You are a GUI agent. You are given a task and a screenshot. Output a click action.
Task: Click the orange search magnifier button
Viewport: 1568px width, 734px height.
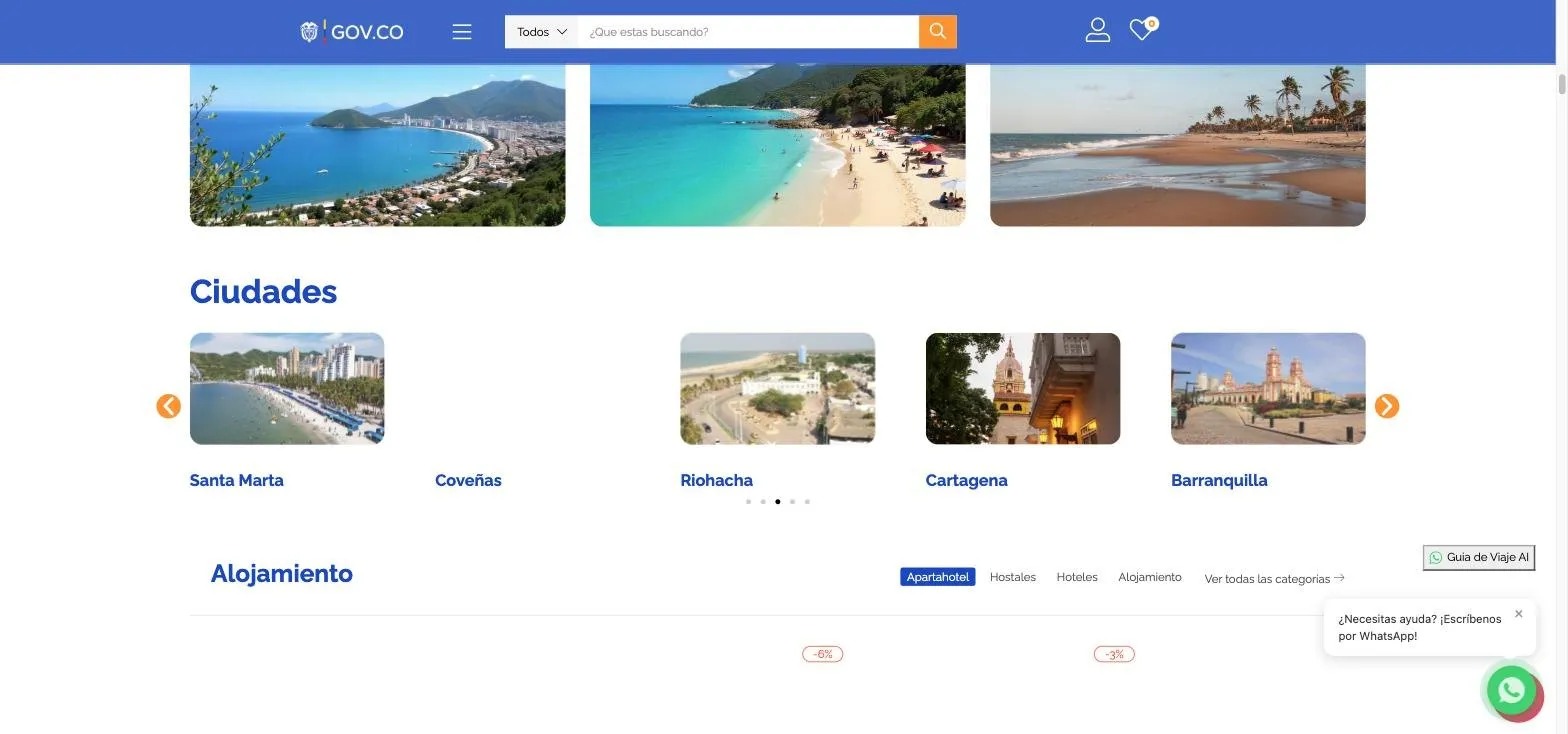(x=938, y=32)
